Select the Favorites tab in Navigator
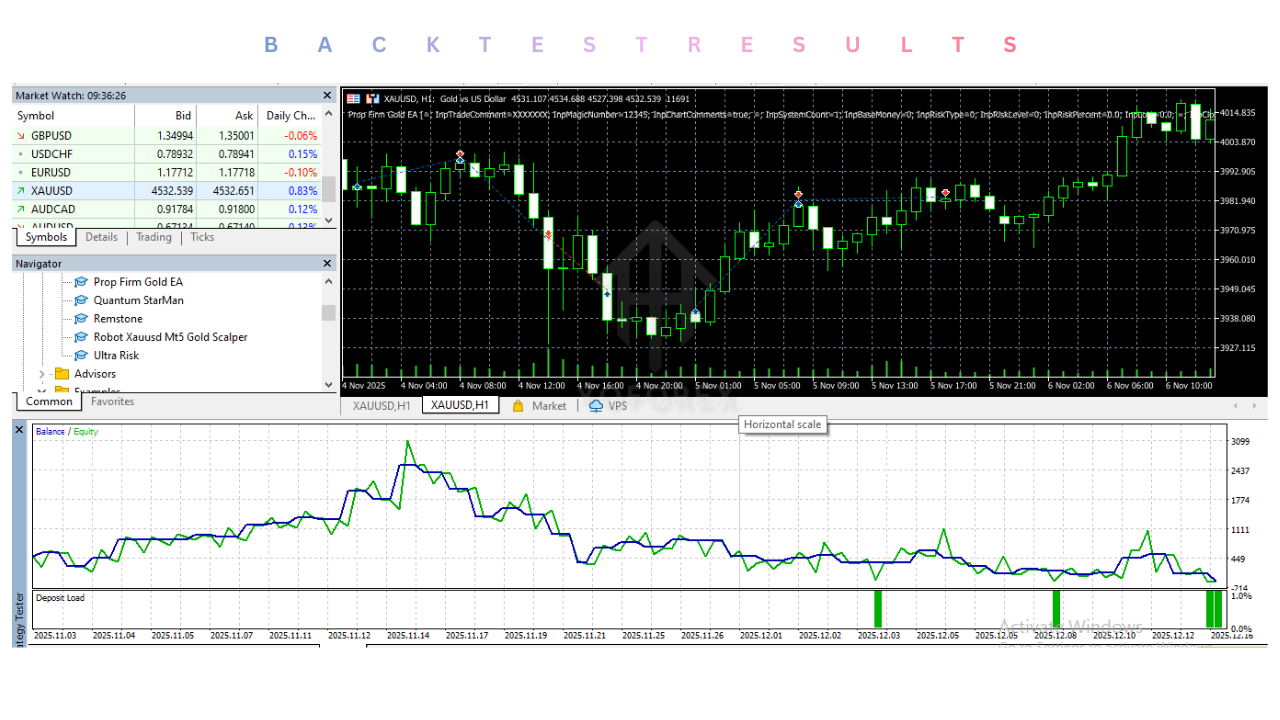This screenshot has height=720, width=1280. pyautogui.click(x=111, y=401)
